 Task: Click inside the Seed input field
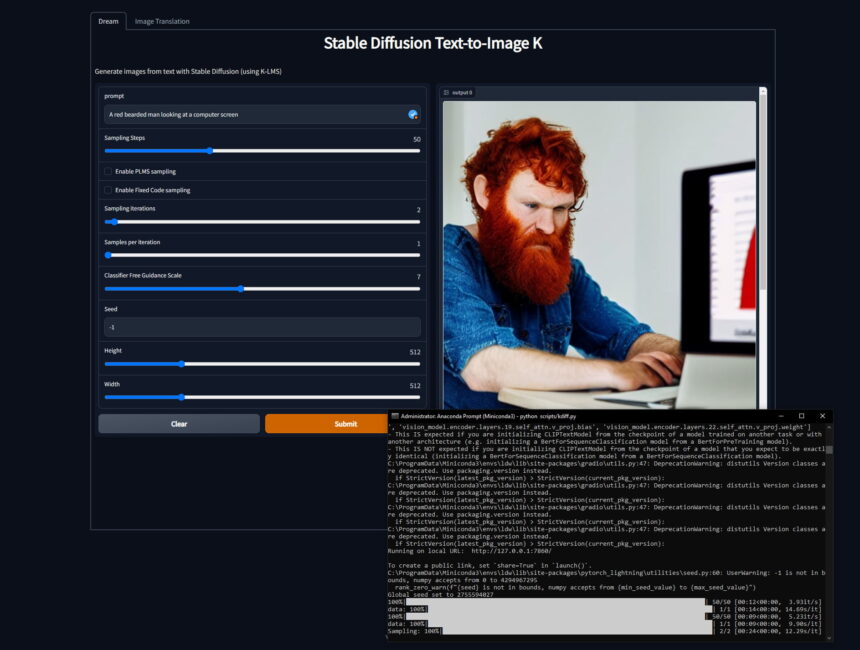pos(262,327)
